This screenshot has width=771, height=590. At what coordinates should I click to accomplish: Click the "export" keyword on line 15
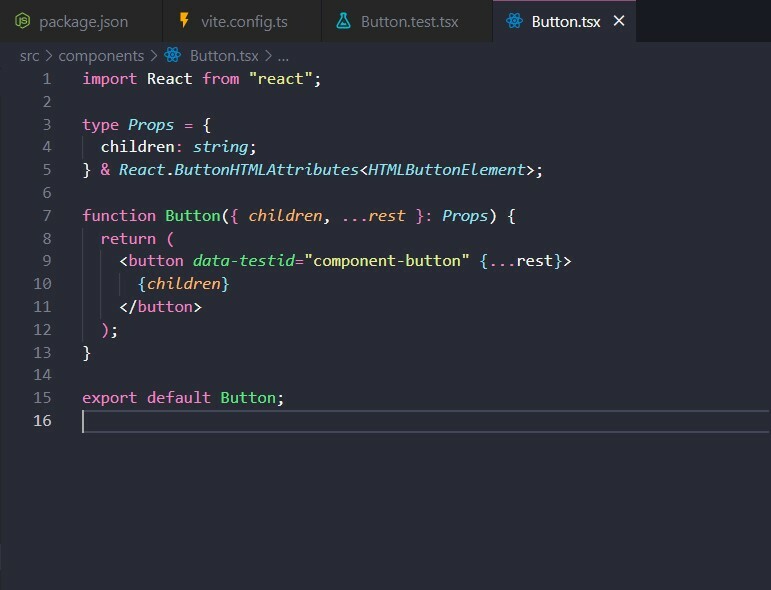tap(110, 397)
